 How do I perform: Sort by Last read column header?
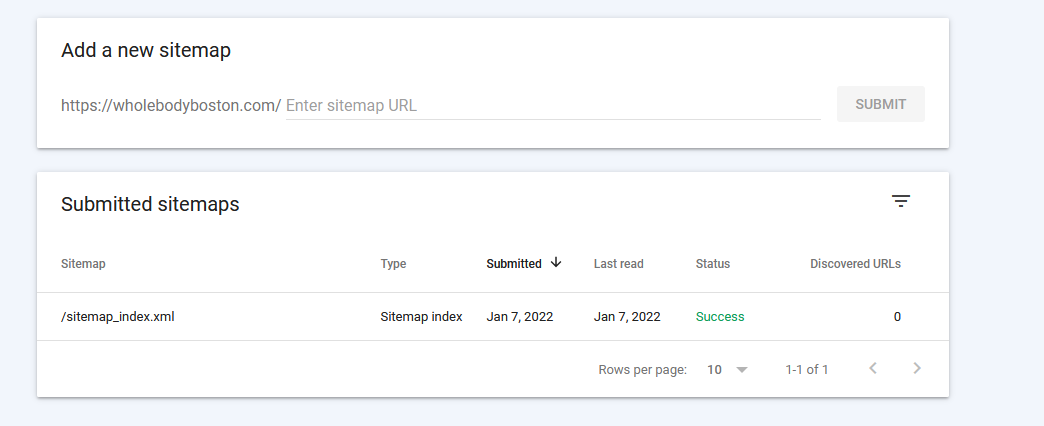[619, 264]
